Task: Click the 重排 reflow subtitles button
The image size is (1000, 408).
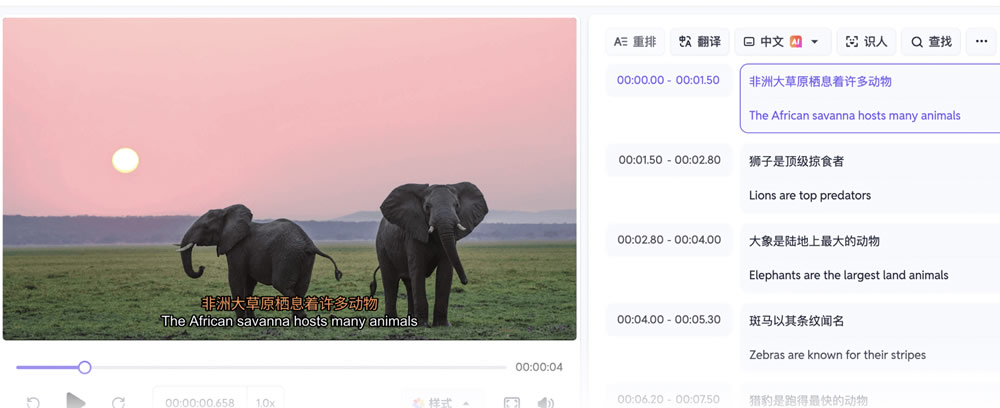Action: [x=635, y=42]
